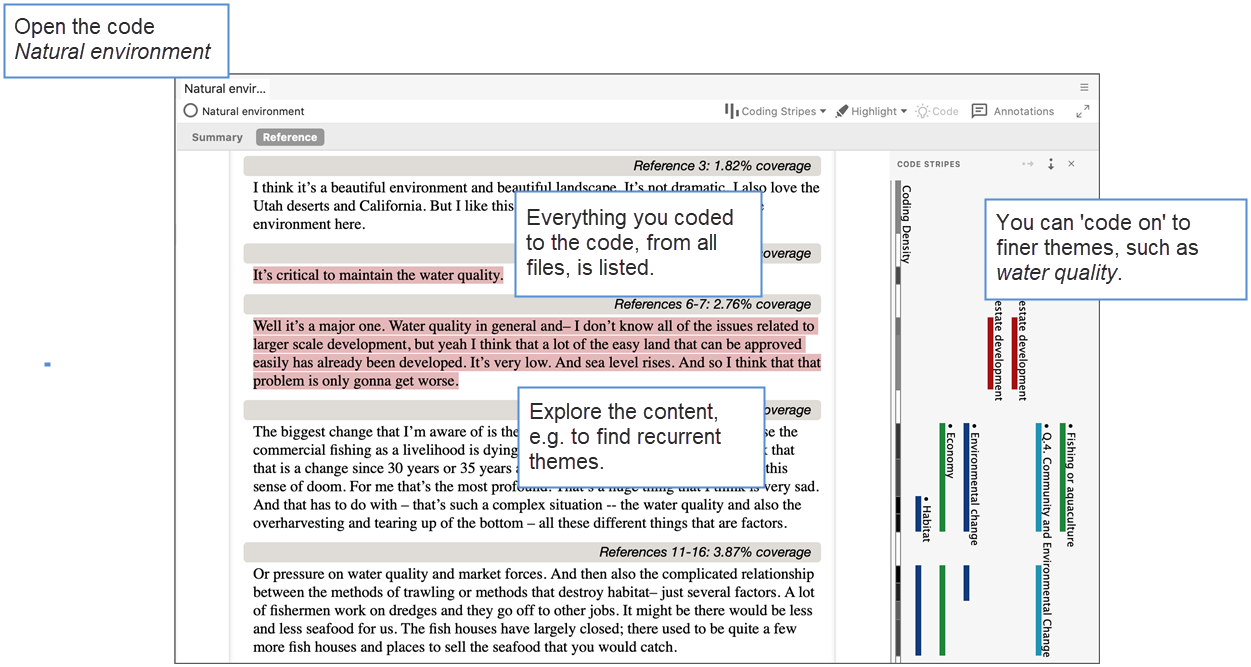The width and height of the screenshot is (1251, 667).
Task: Close the Code Stripes panel
Action: 1072,163
